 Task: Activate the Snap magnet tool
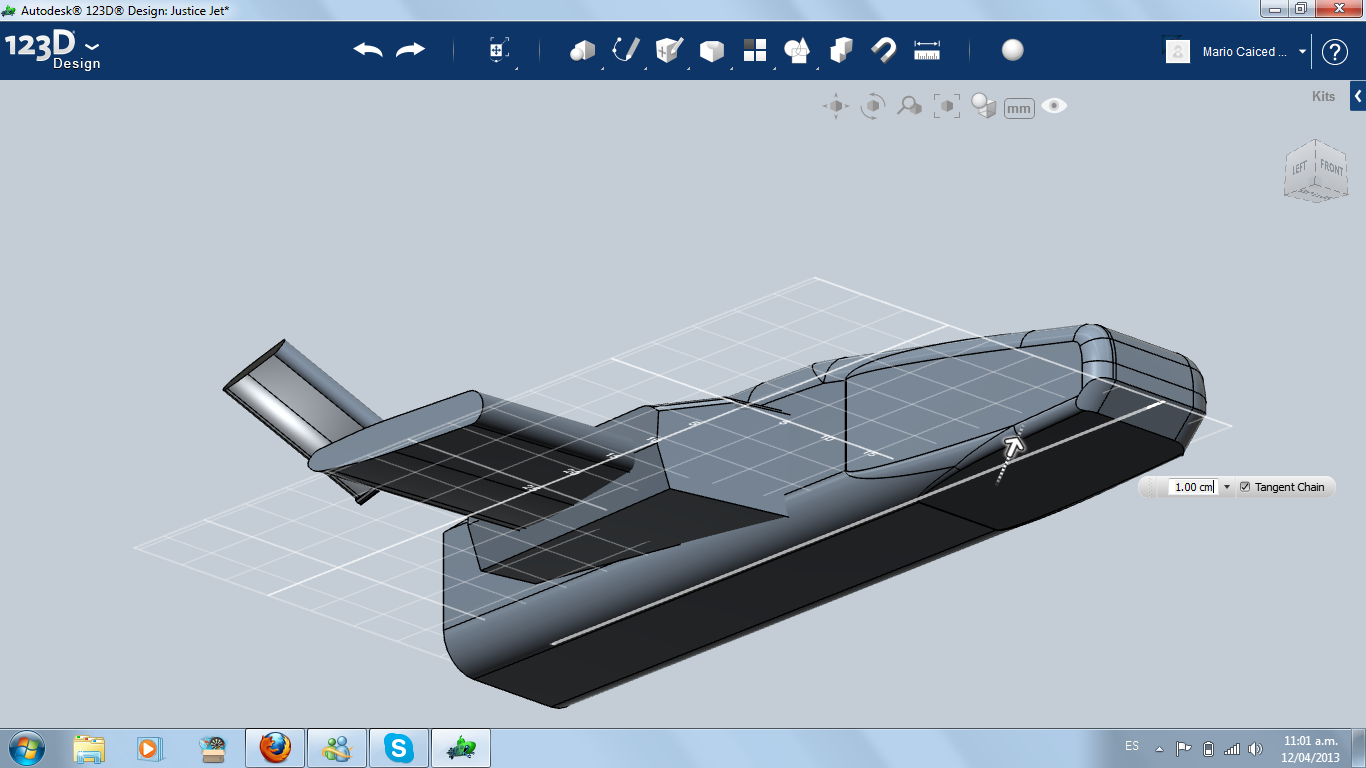(884, 51)
